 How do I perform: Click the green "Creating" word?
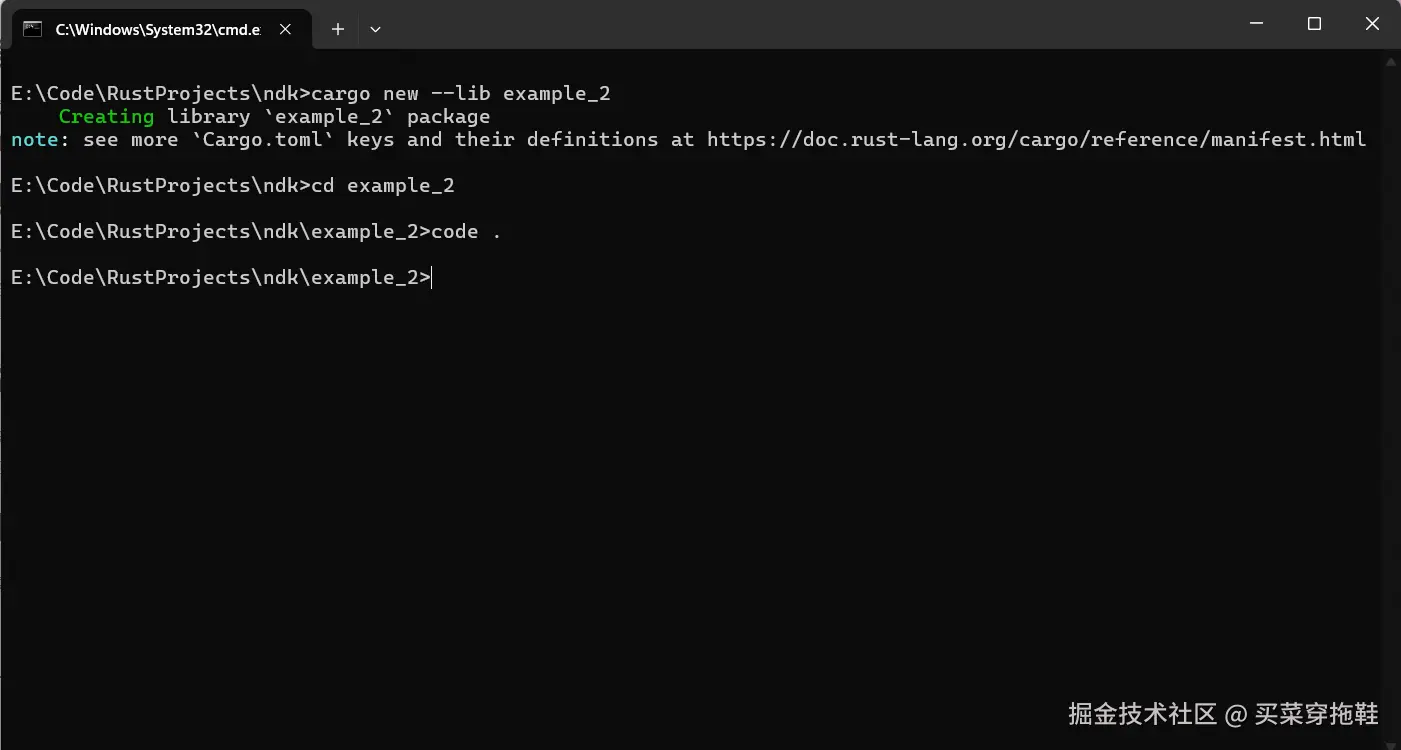[x=106, y=117]
